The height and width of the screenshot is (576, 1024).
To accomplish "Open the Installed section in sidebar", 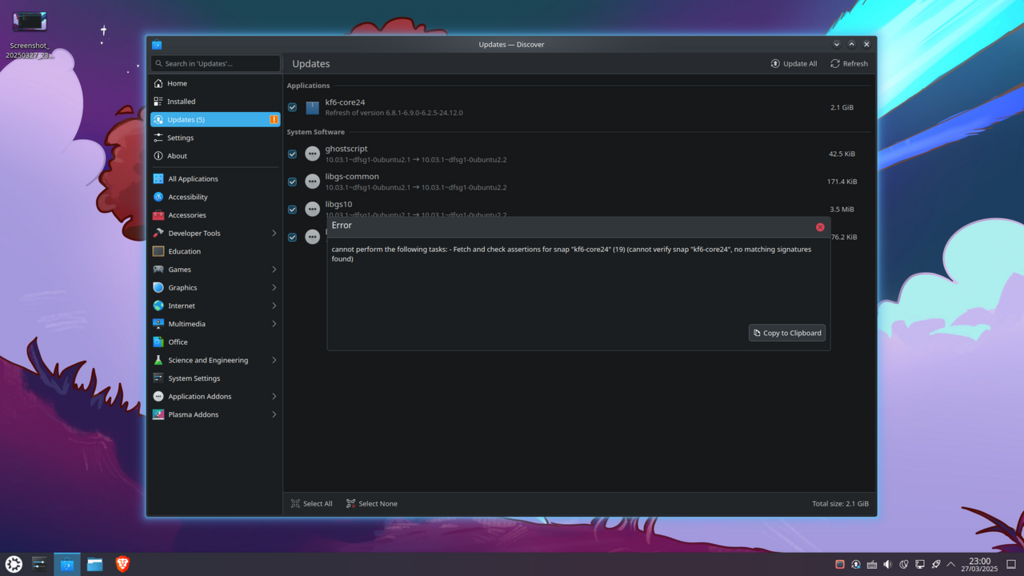I will coord(215,101).
